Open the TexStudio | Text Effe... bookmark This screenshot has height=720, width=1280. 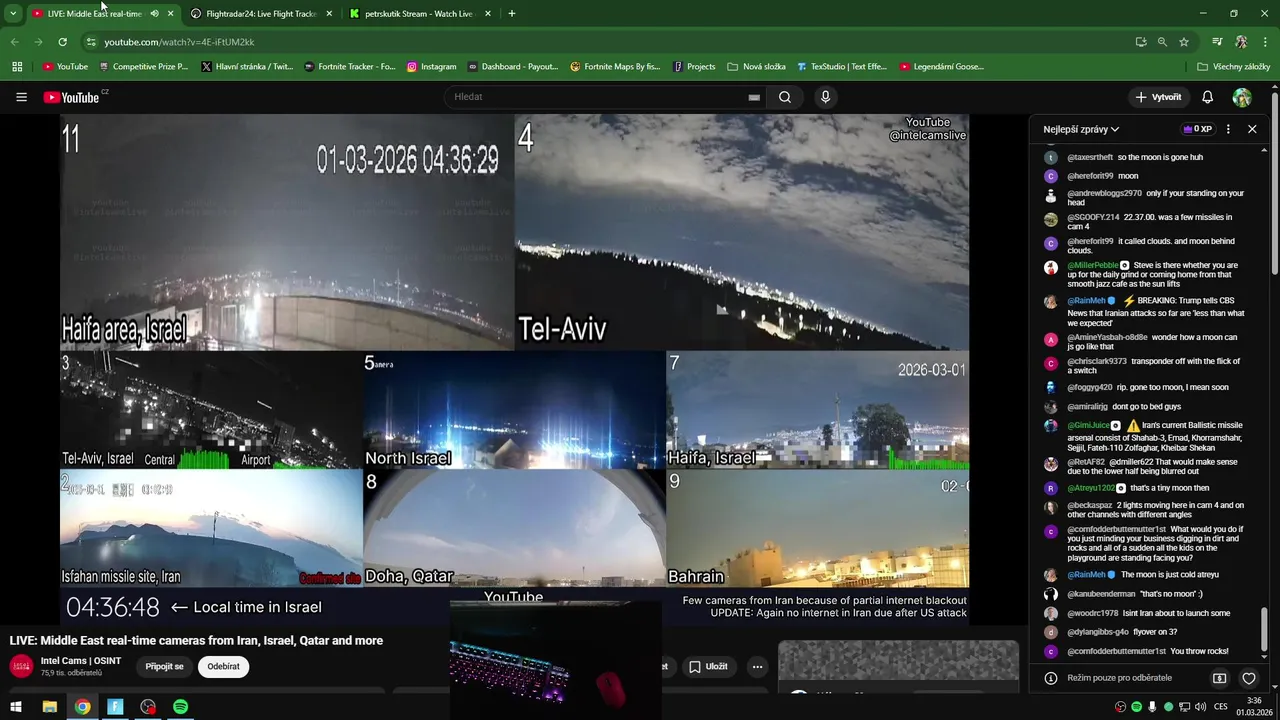point(841,67)
